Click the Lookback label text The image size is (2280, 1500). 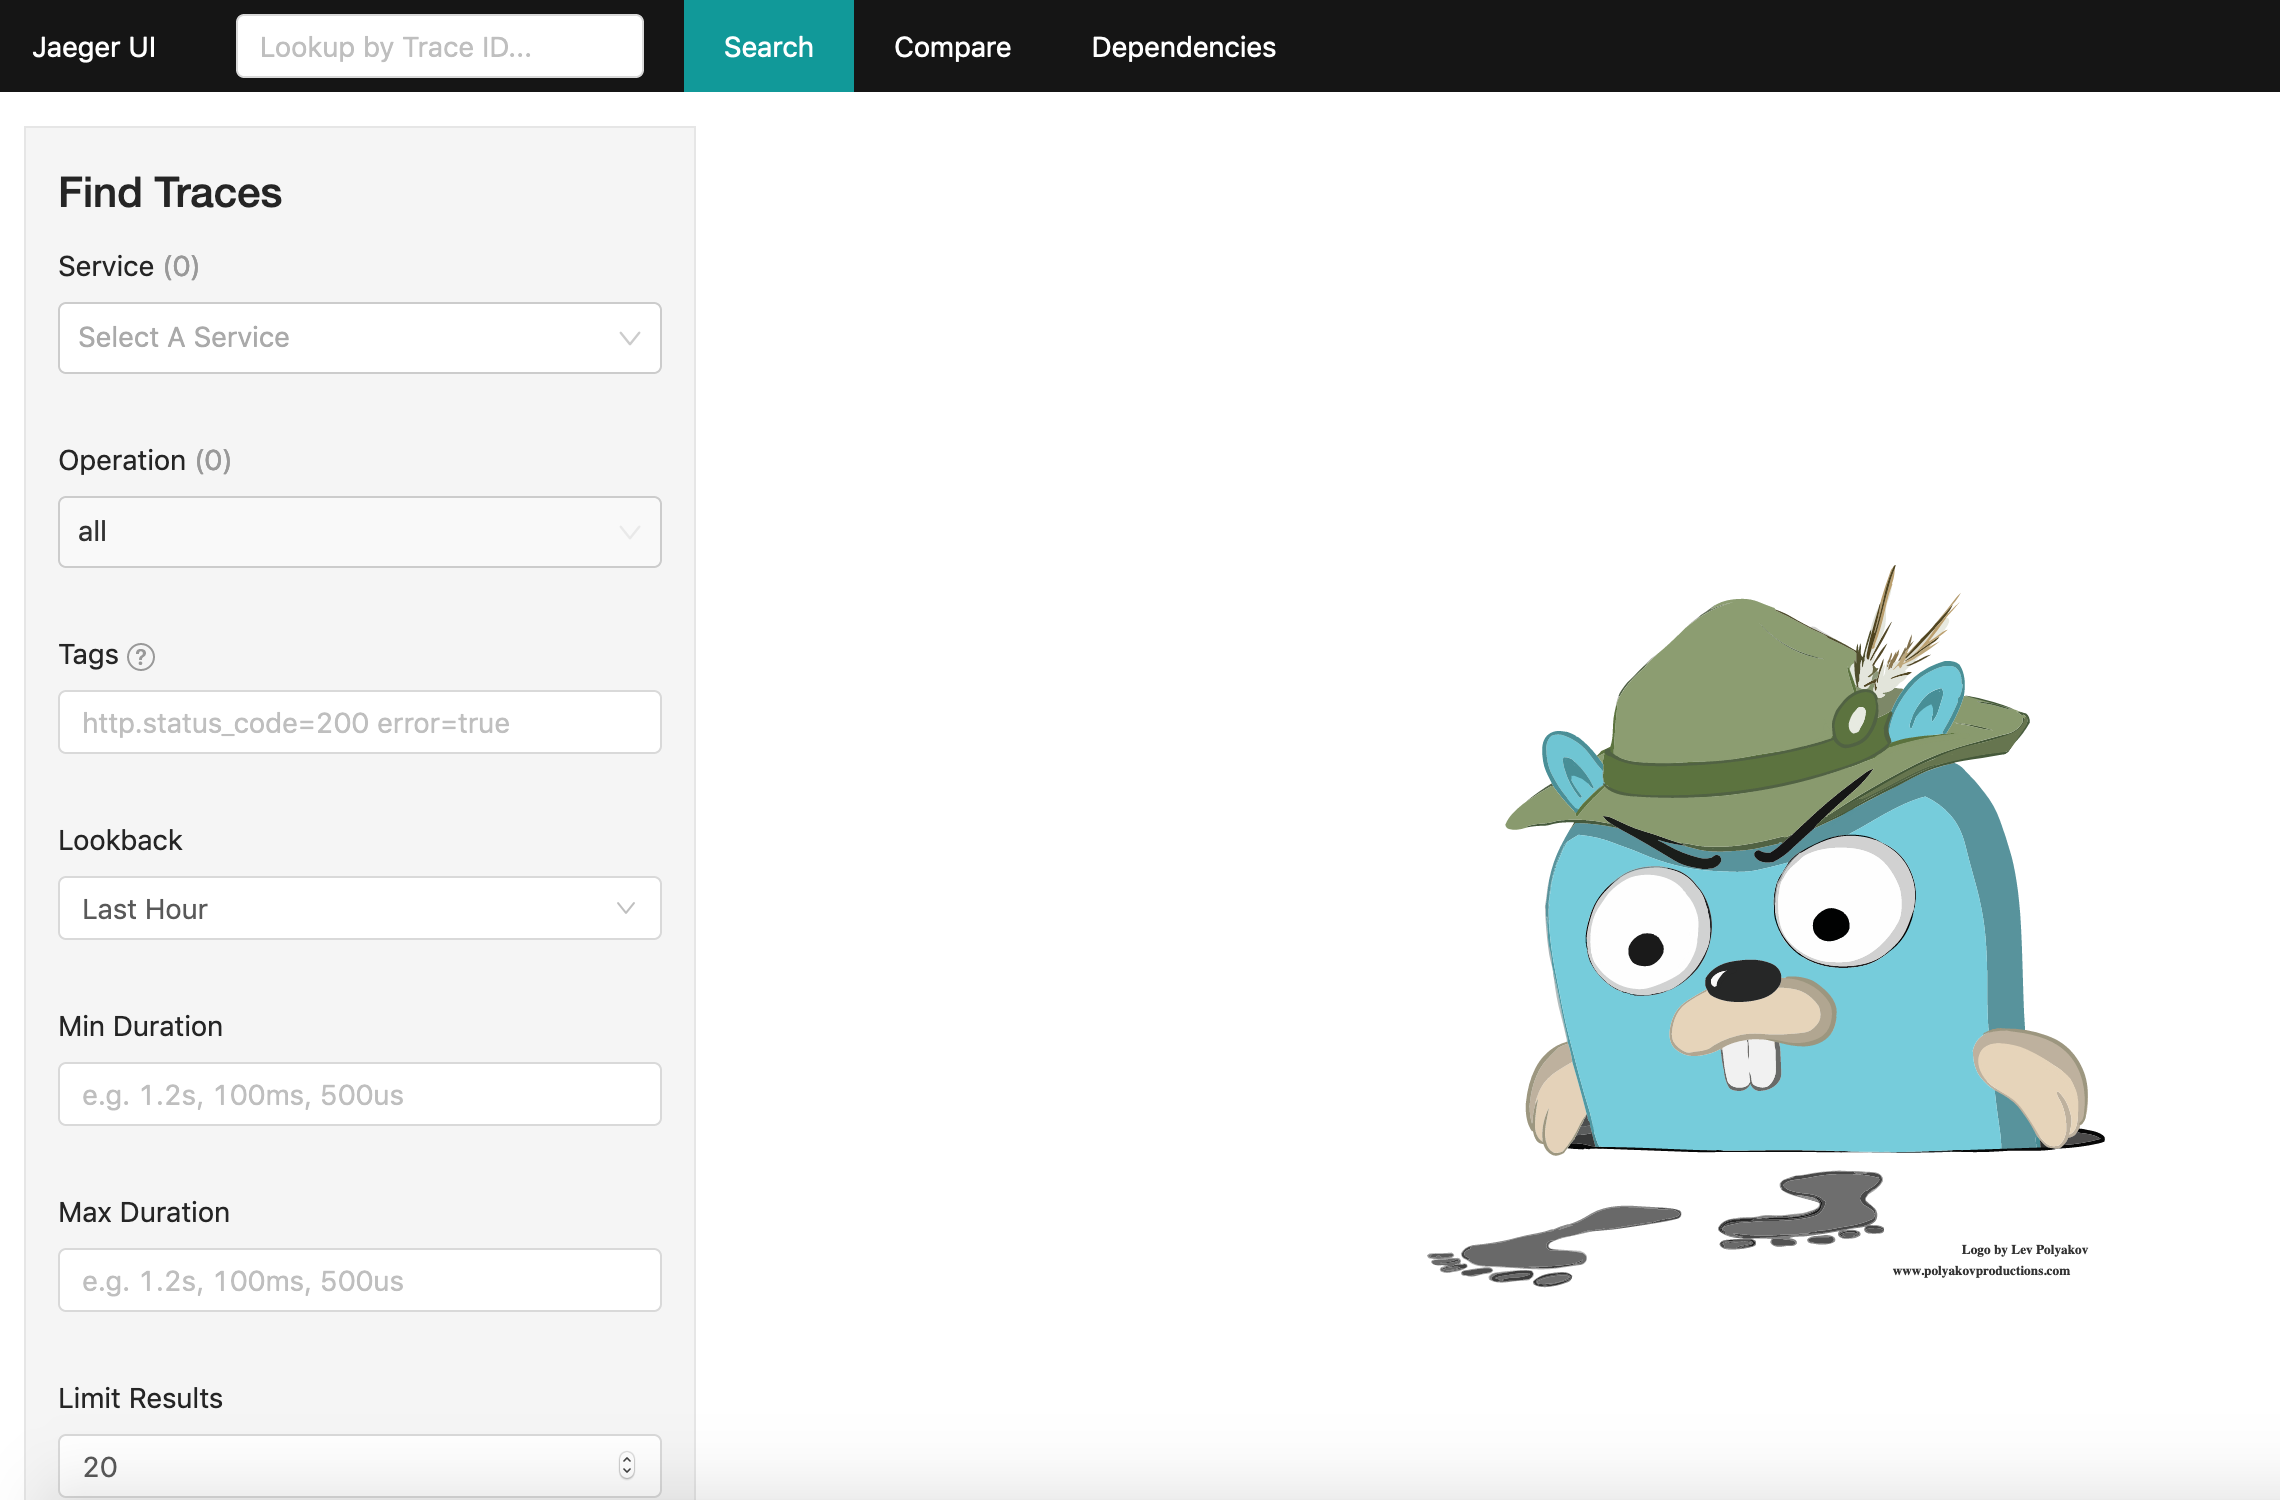pos(120,841)
